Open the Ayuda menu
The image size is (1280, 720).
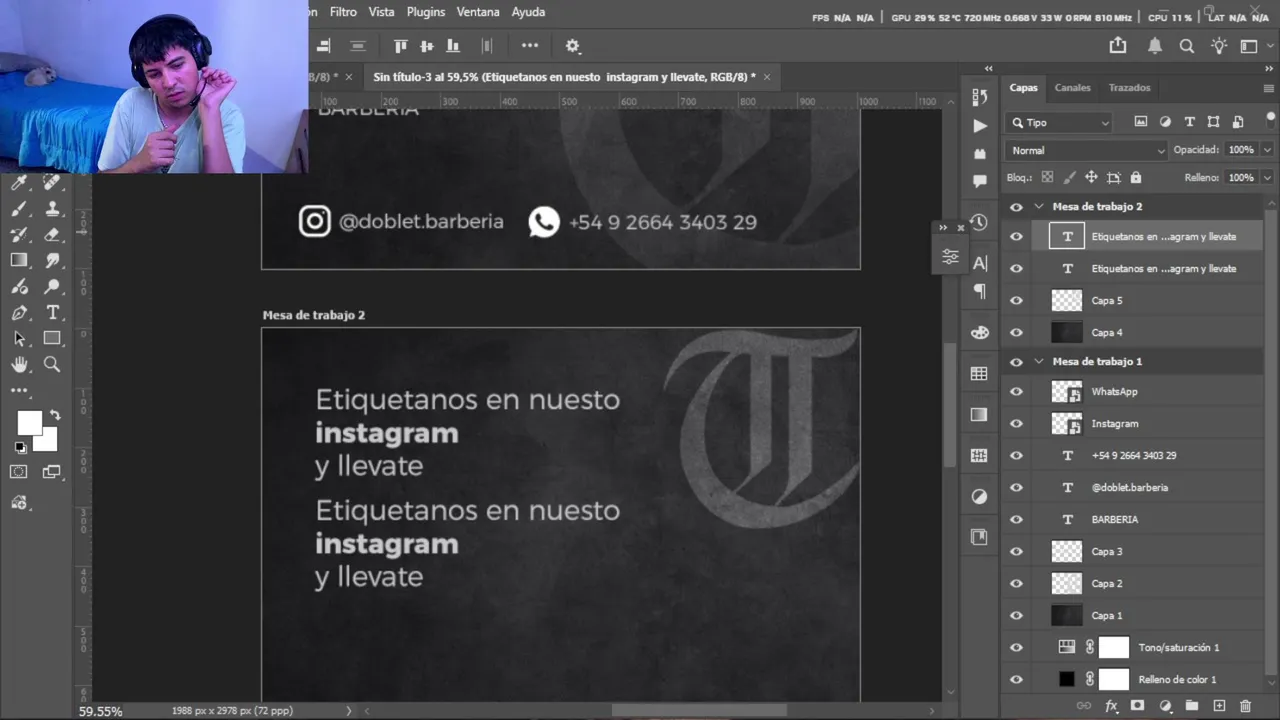pos(528,12)
